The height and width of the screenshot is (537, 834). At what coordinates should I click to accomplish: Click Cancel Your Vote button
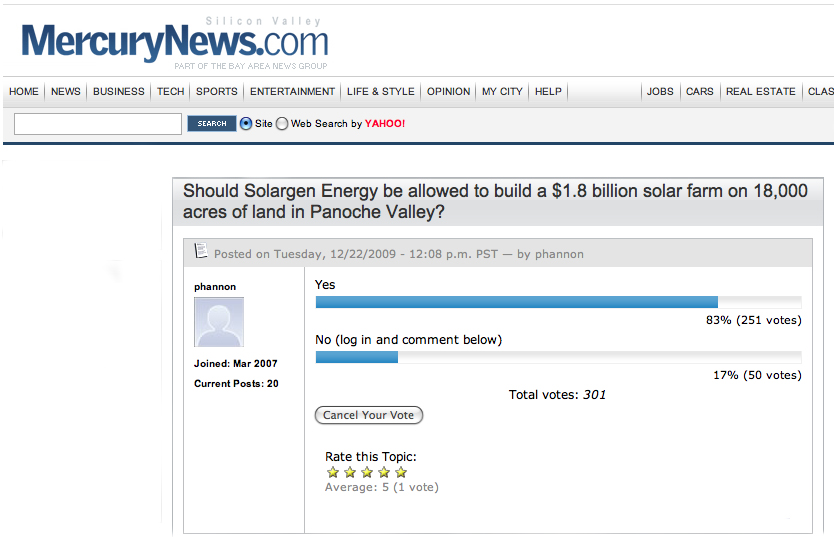click(x=369, y=415)
